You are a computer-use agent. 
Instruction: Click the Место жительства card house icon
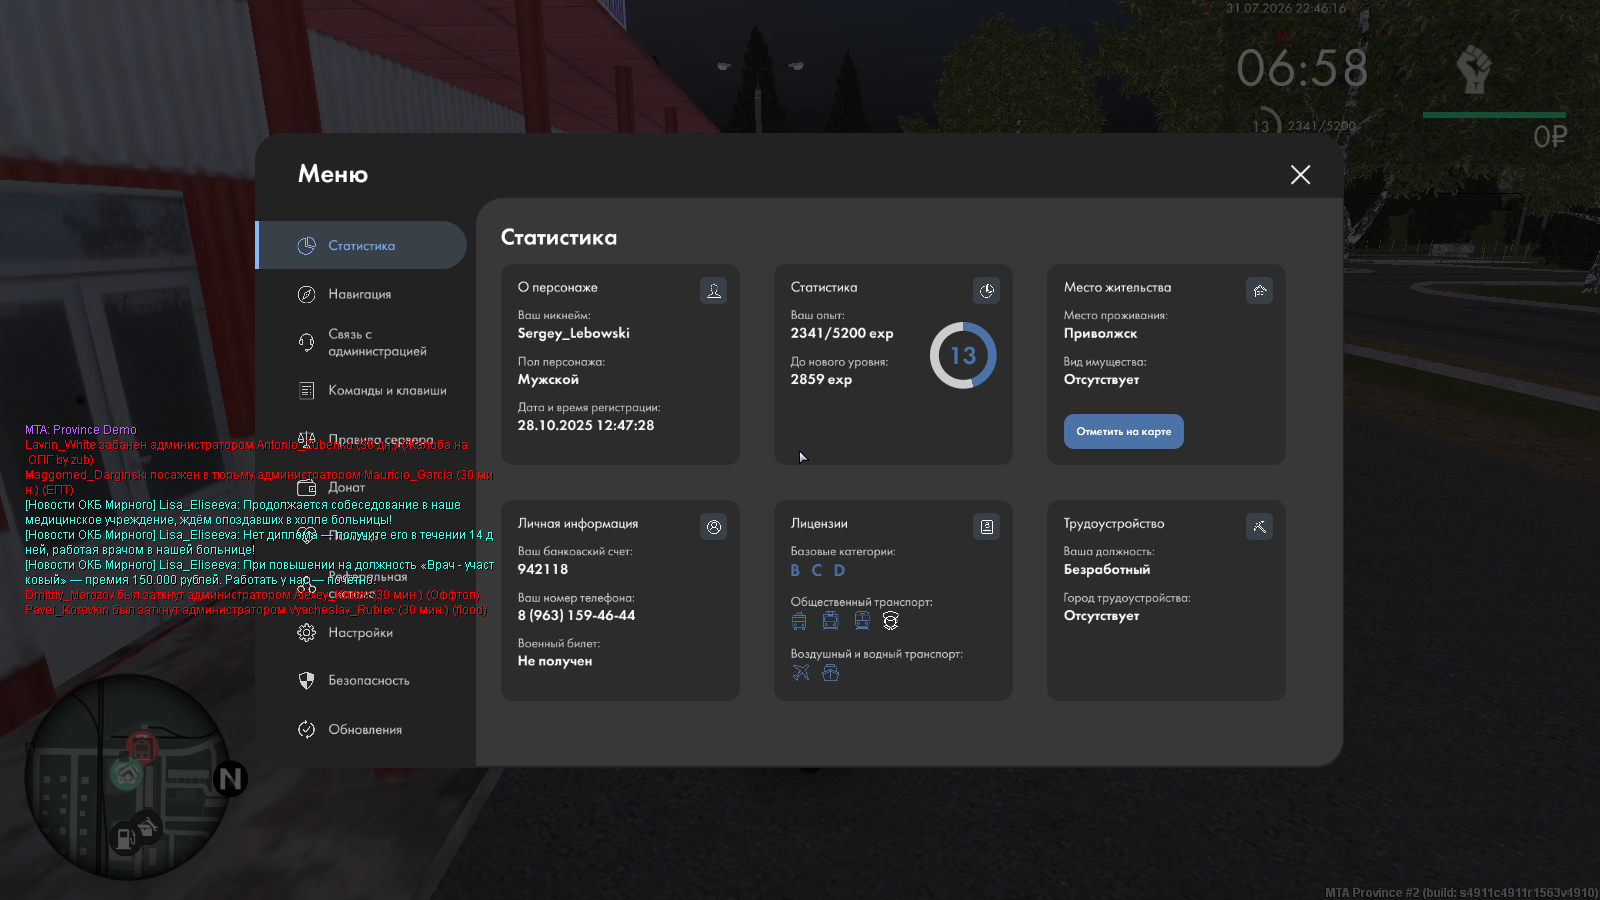[x=1259, y=290]
